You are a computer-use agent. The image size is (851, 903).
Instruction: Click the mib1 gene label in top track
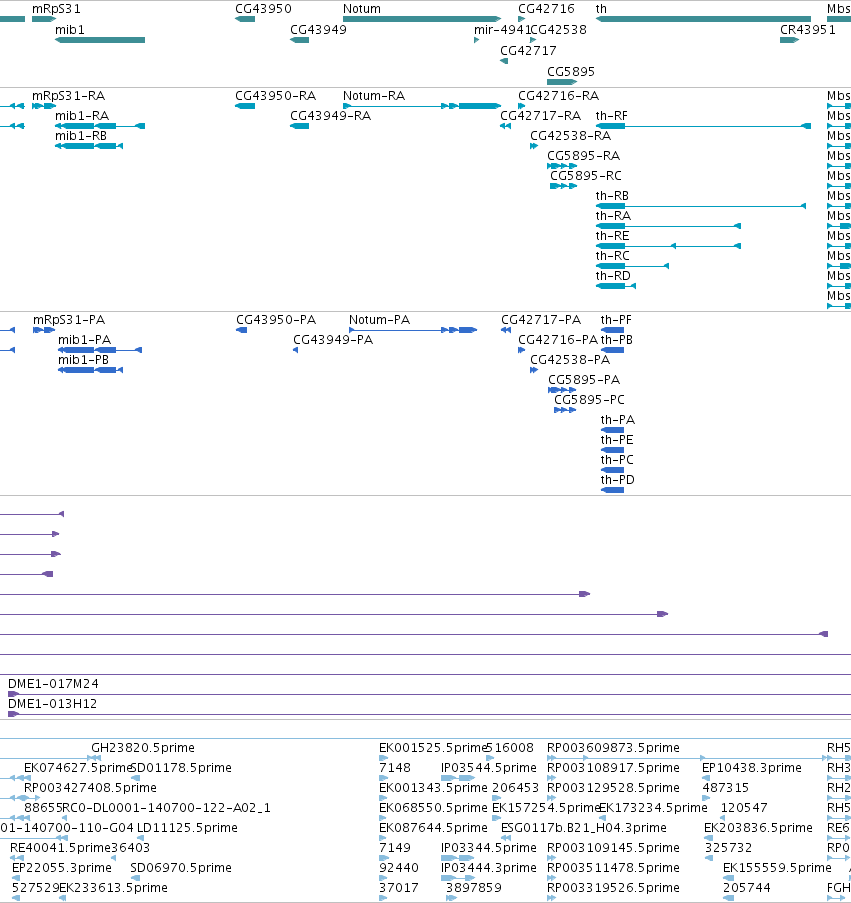(70, 29)
